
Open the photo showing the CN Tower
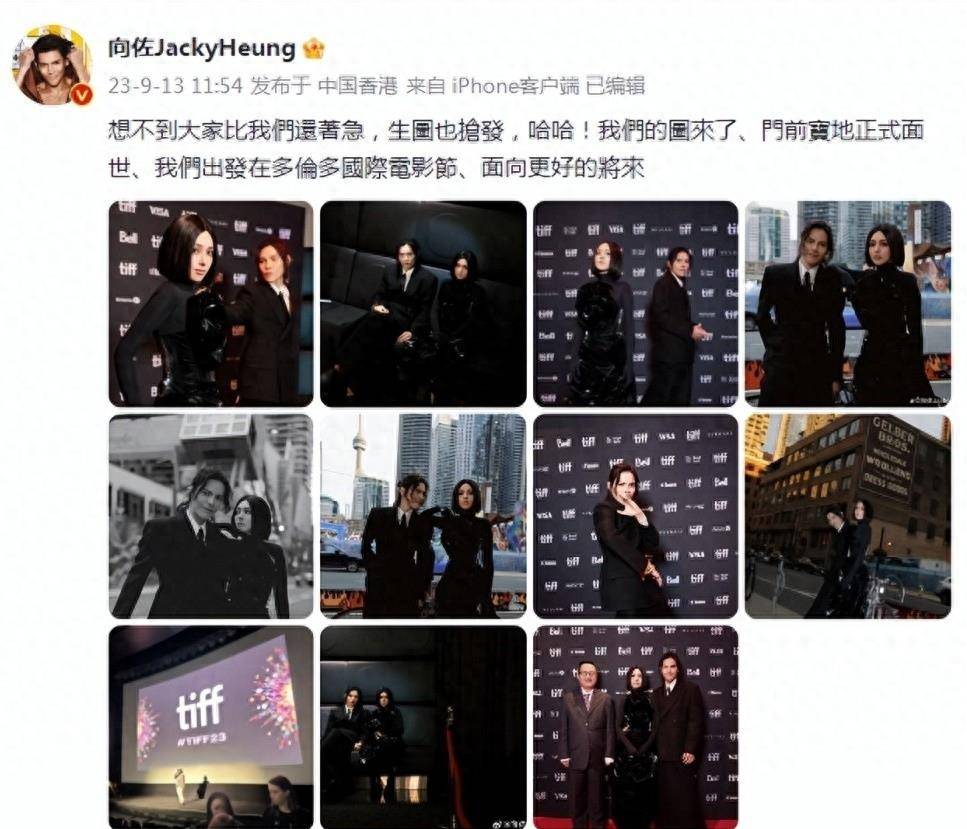423,516
